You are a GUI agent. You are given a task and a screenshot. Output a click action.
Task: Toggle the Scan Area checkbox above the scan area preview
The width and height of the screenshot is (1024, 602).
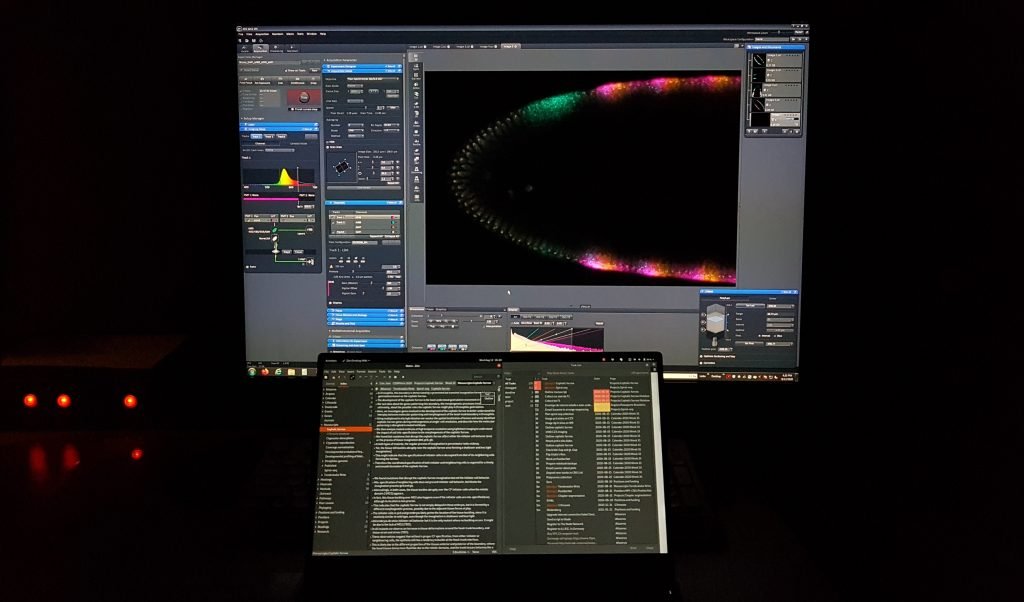click(x=328, y=147)
